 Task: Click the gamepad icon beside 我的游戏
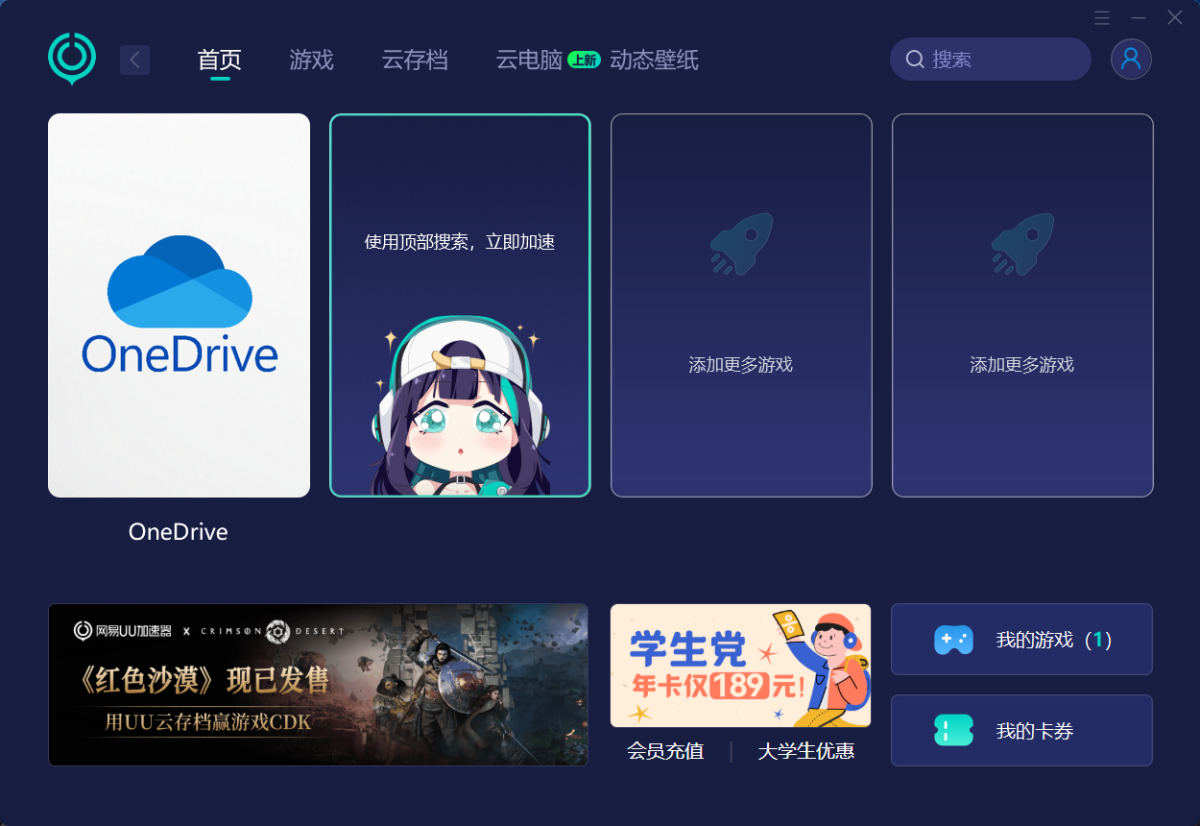953,640
